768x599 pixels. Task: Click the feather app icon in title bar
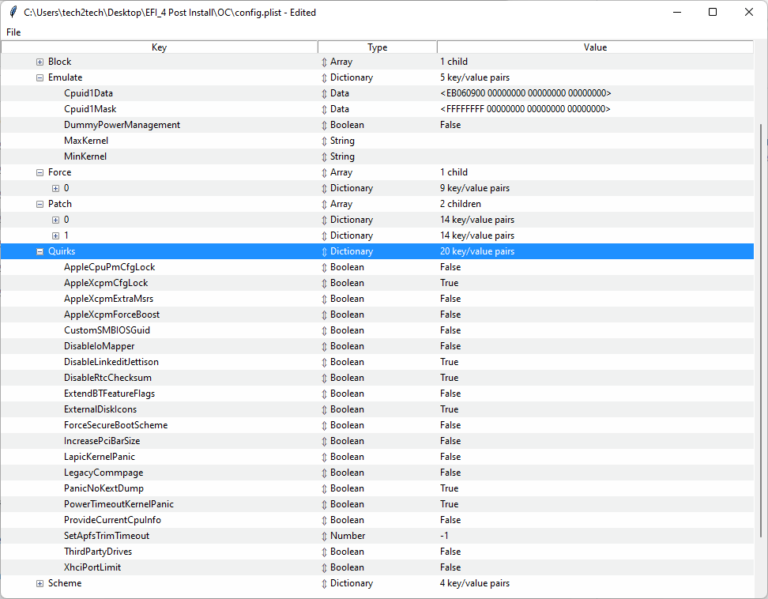coord(11,12)
